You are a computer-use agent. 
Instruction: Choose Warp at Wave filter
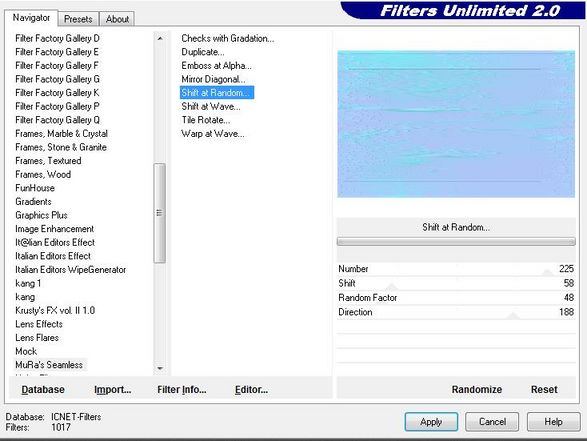tap(213, 134)
